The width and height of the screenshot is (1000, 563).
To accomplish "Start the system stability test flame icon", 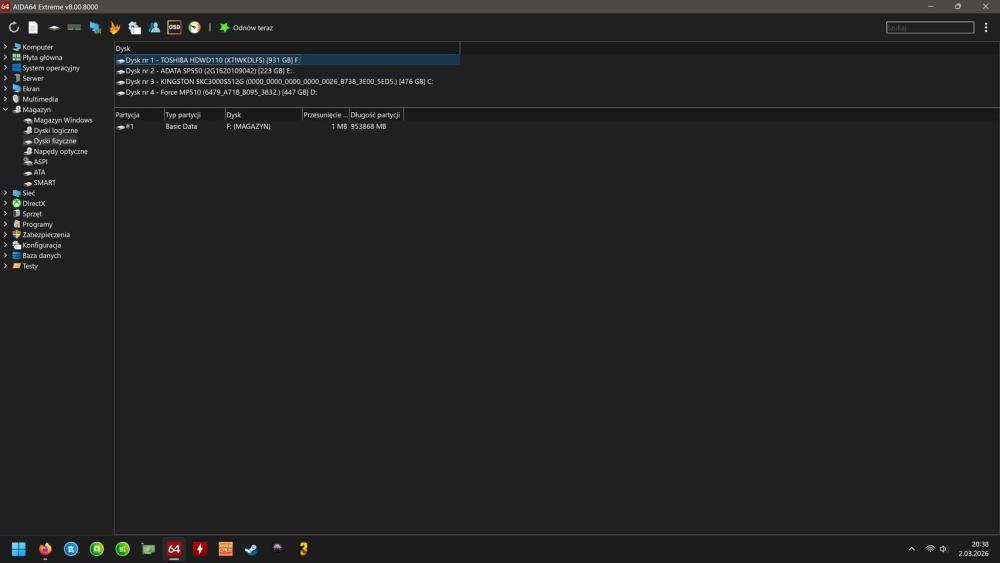I will point(115,28).
